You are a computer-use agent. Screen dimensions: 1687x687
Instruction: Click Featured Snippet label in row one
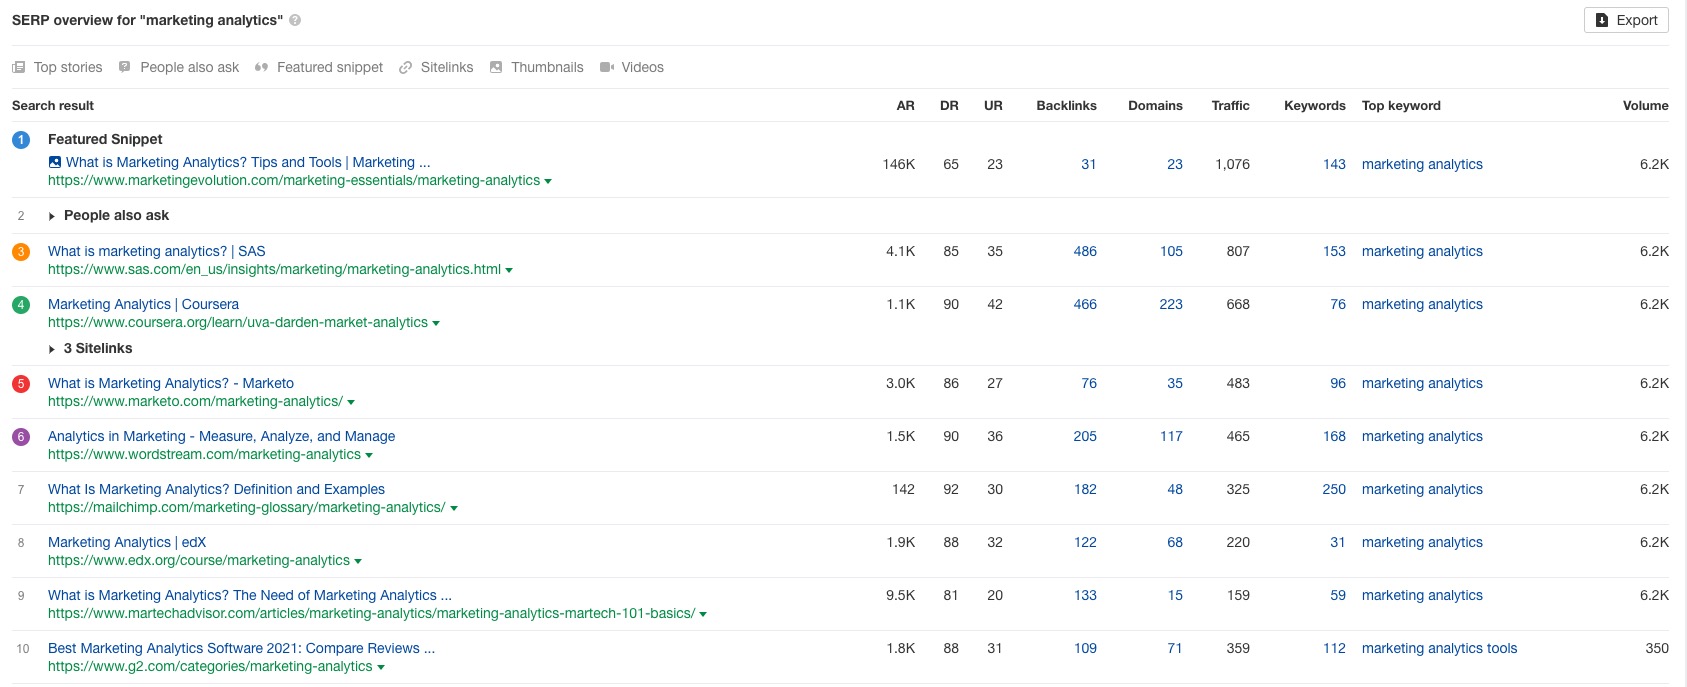tap(105, 139)
